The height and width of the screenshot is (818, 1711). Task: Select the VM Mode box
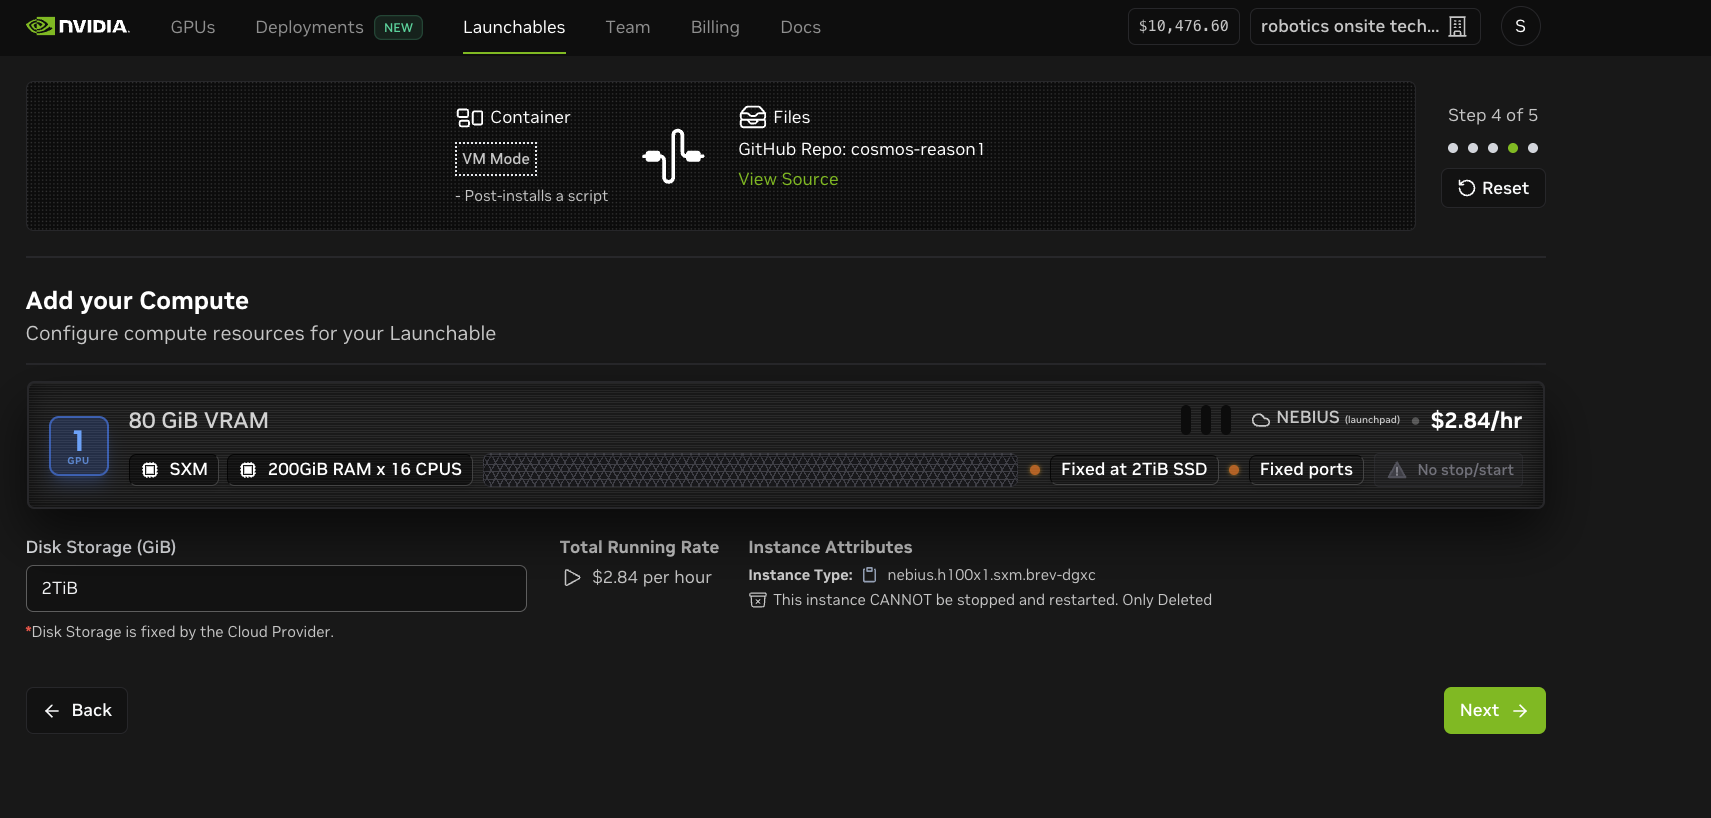(x=496, y=159)
